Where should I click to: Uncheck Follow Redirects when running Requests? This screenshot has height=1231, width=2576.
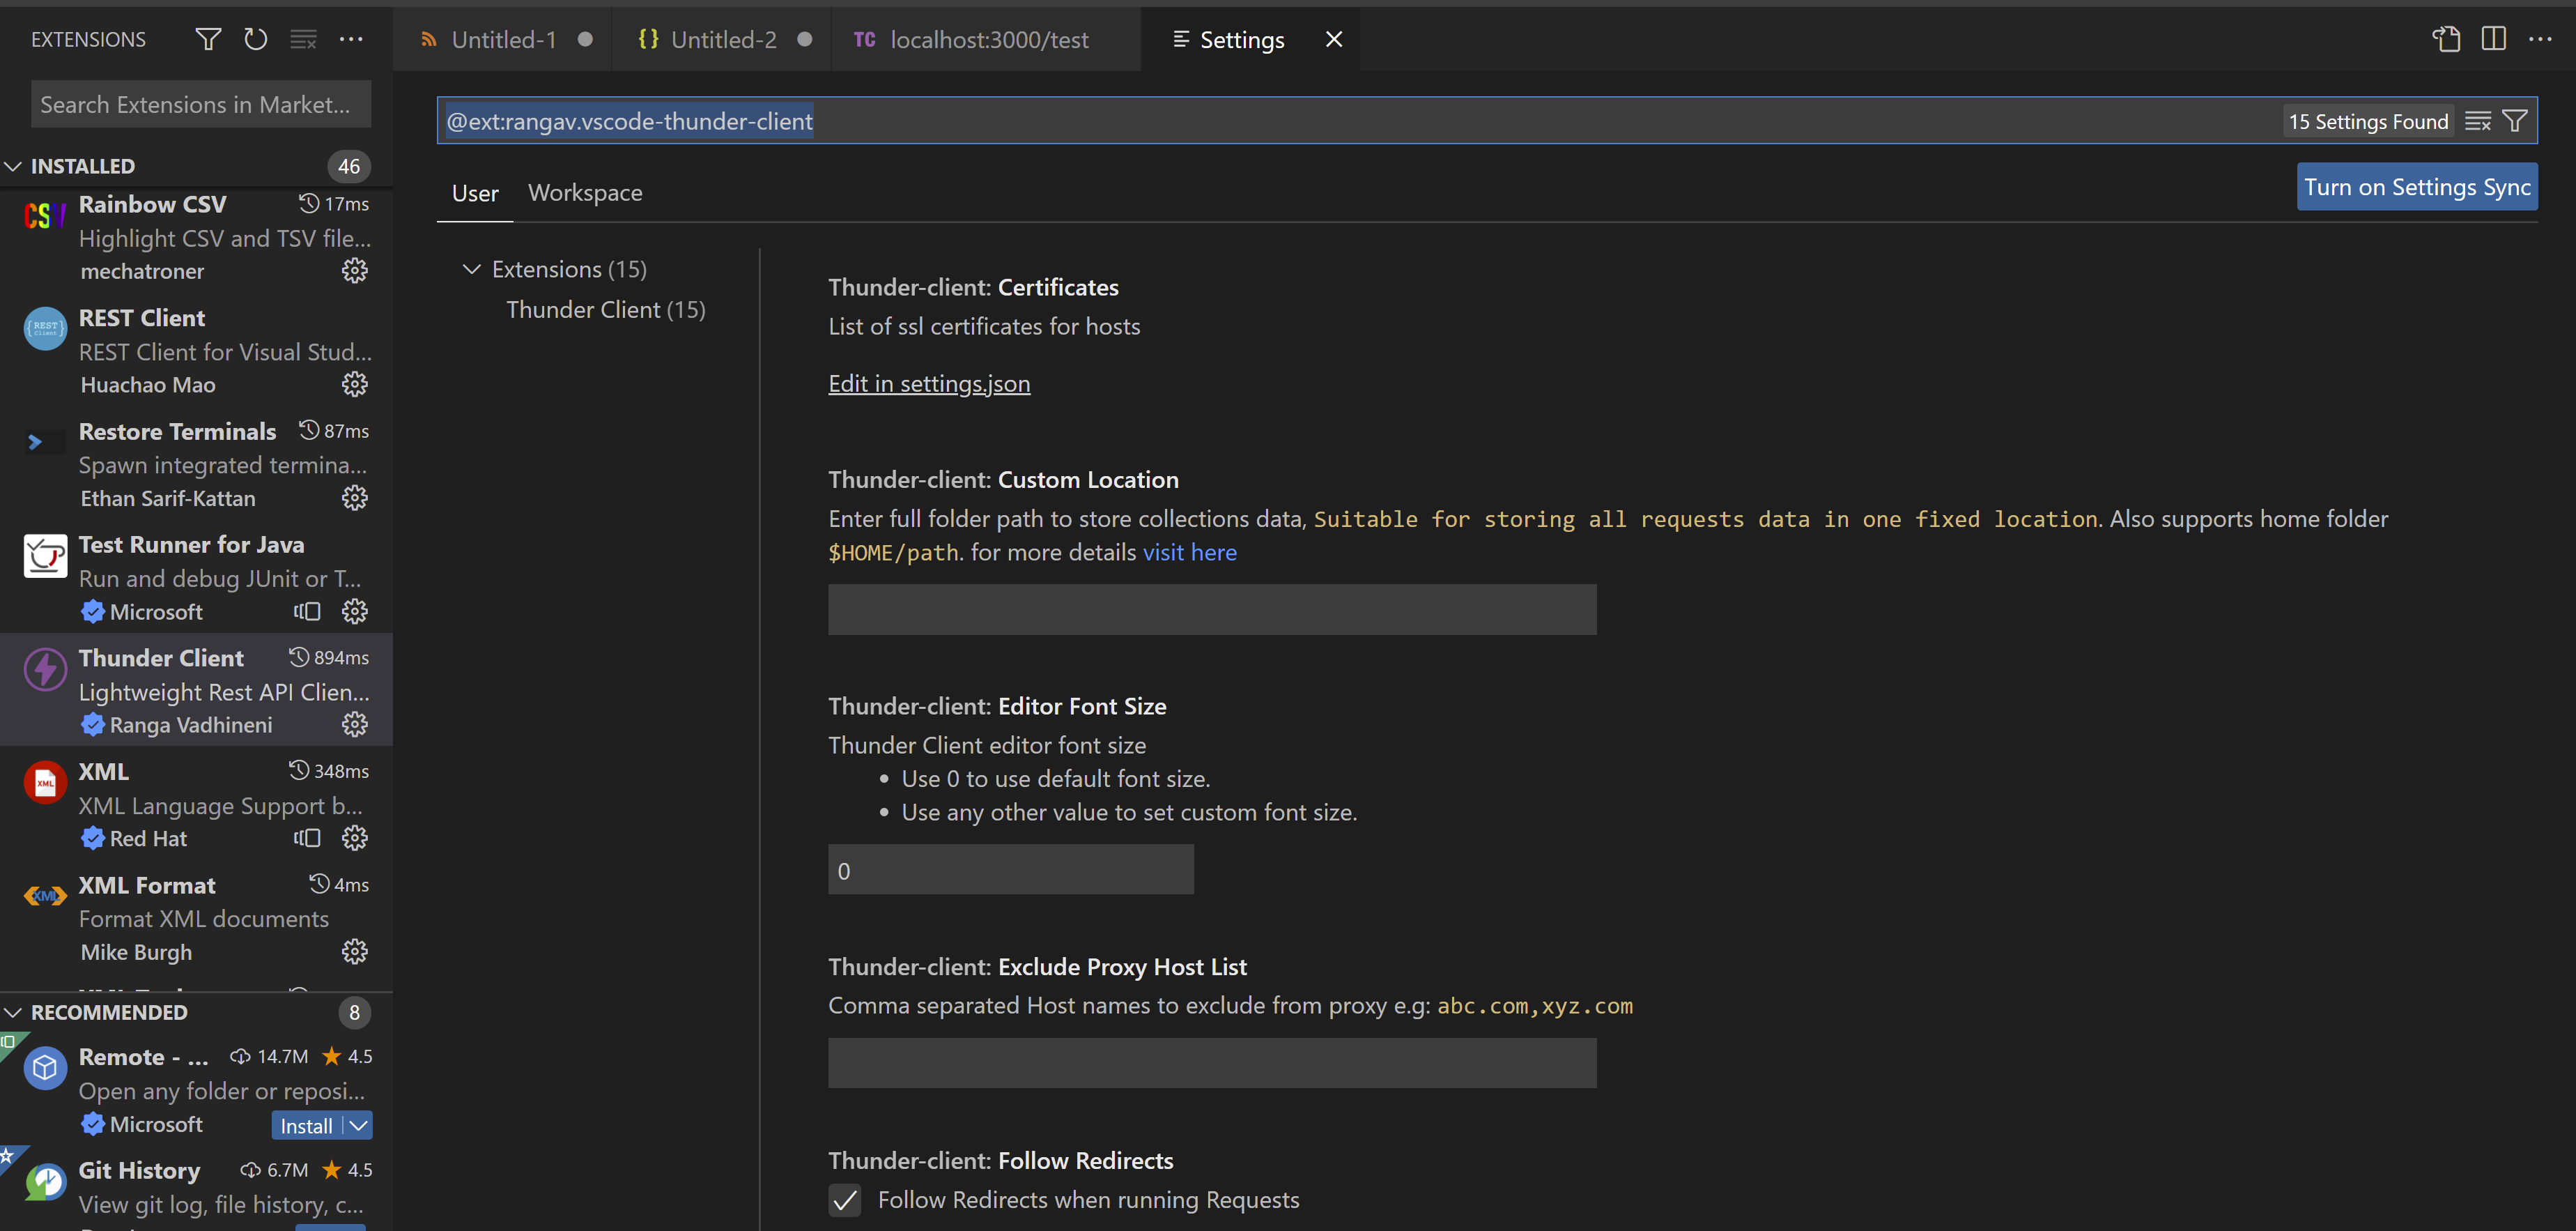pyautogui.click(x=845, y=1200)
